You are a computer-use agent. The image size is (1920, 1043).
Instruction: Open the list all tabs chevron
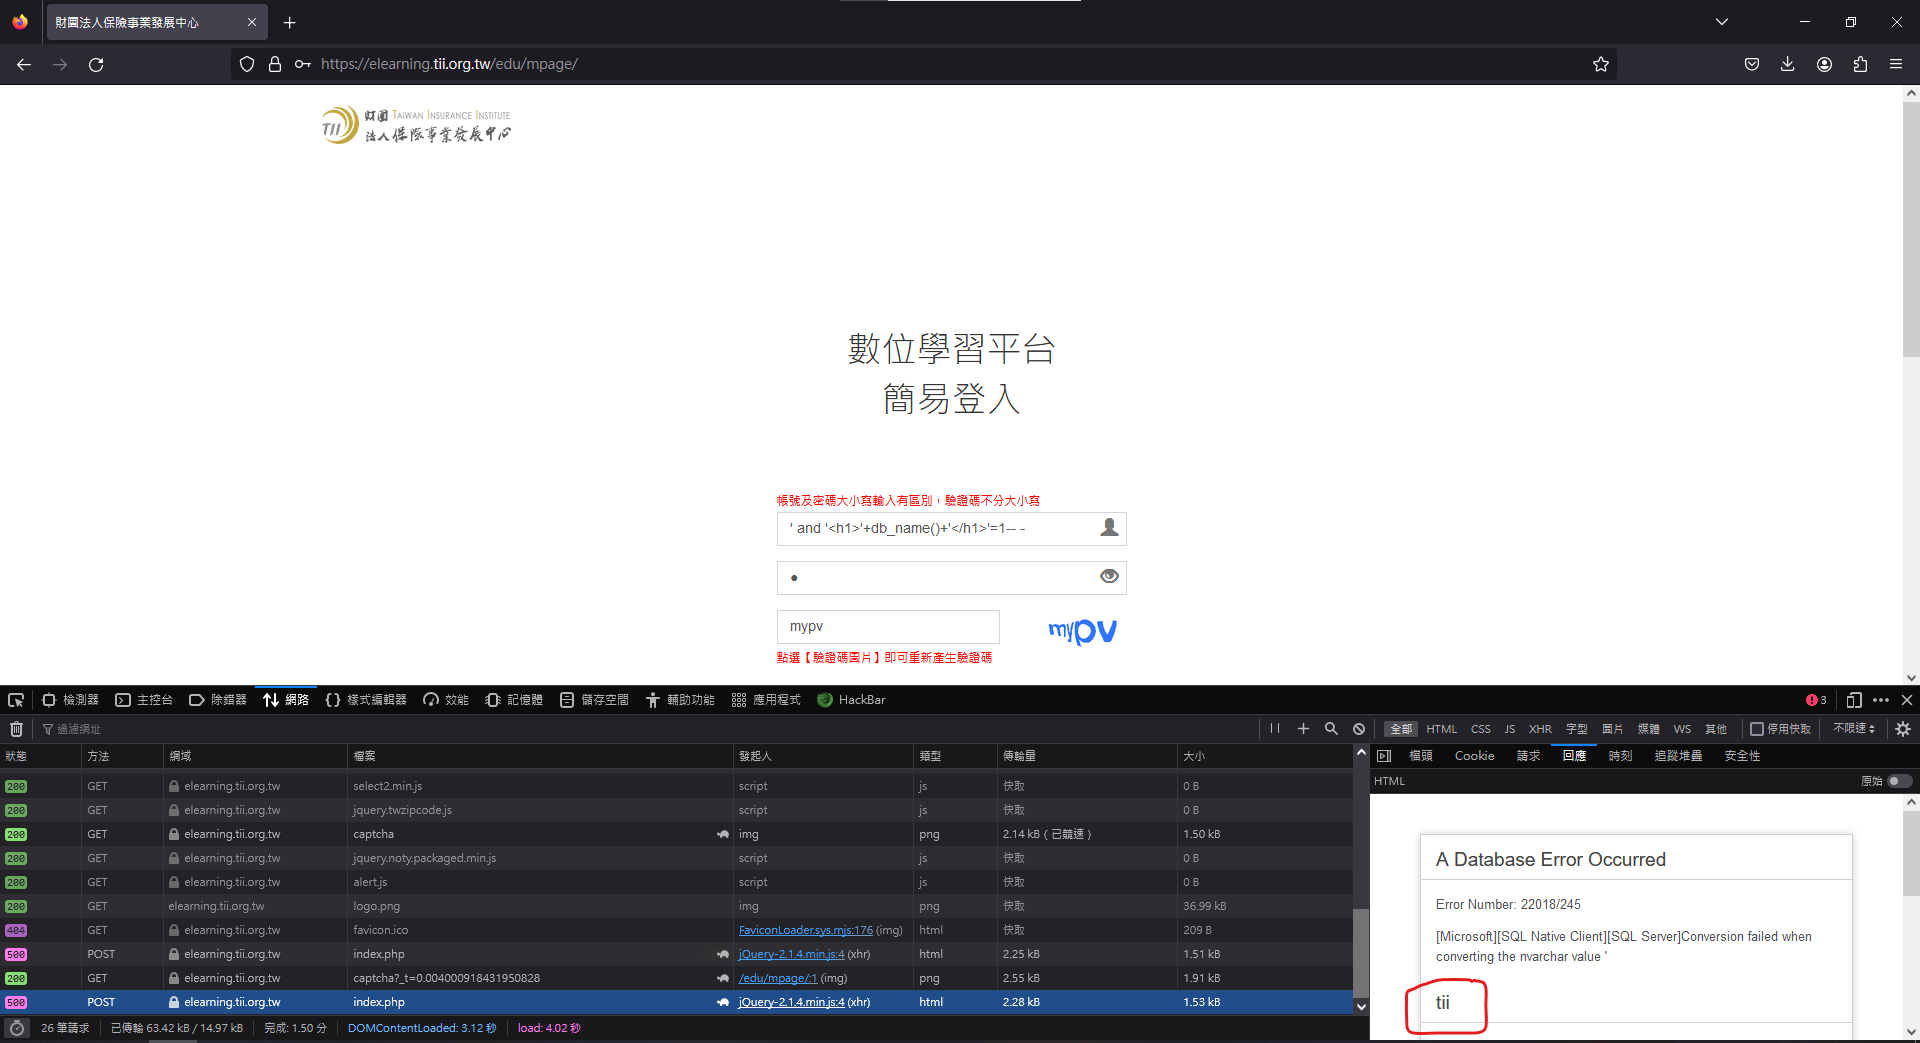click(x=1722, y=22)
